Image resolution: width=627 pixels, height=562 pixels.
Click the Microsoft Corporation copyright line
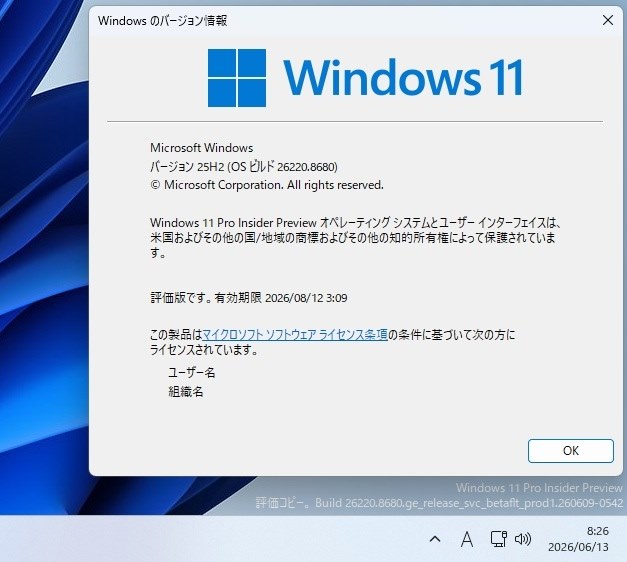(x=267, y=185)
